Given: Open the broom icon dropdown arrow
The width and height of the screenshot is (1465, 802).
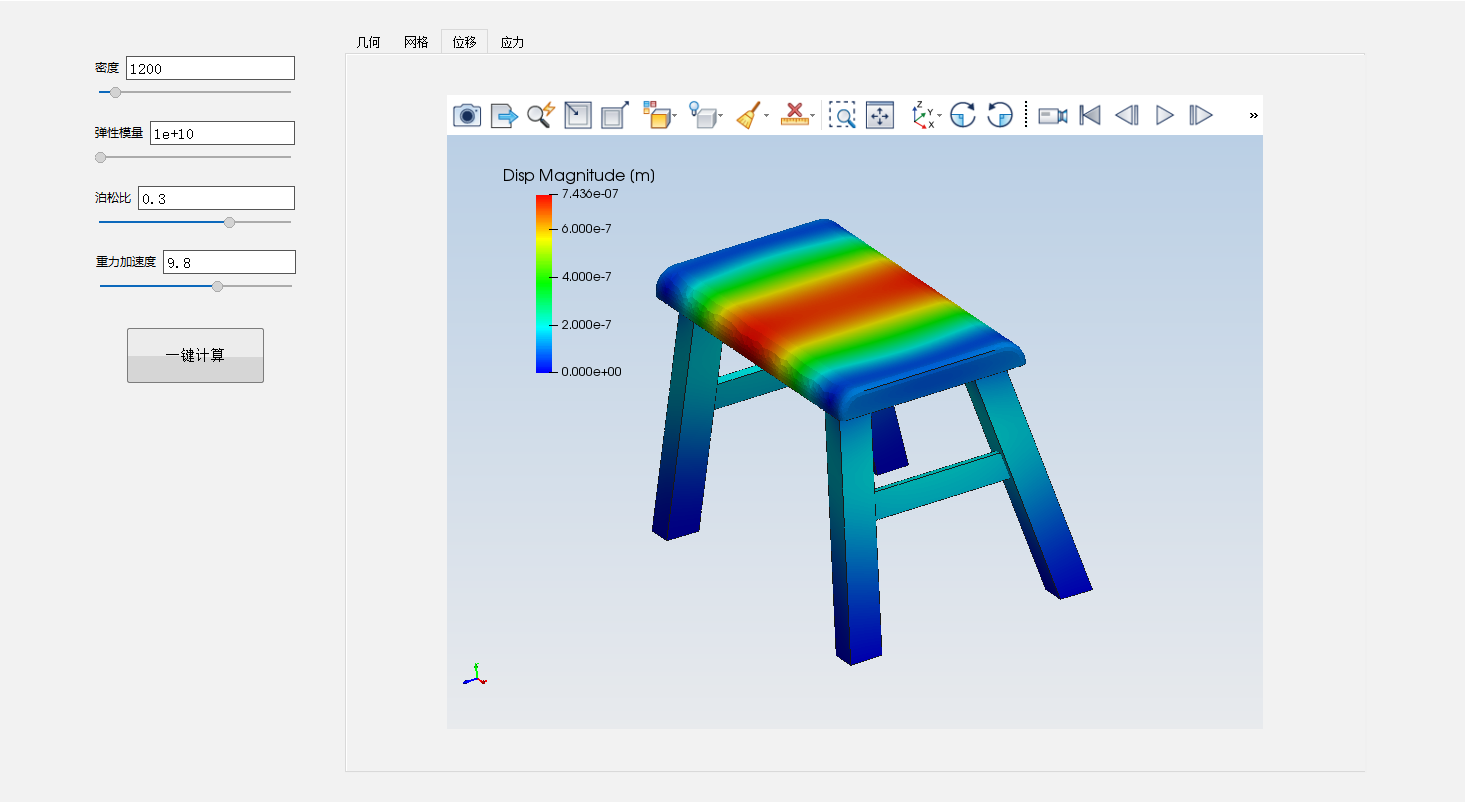Looking at the screenshot, I should coord(767,116).
